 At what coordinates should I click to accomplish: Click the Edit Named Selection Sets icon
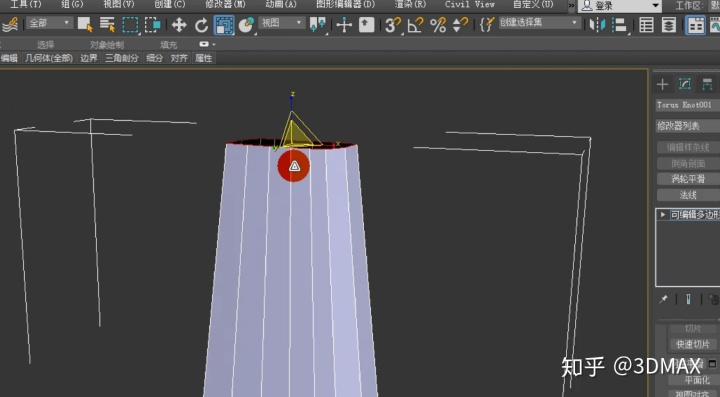487,25
